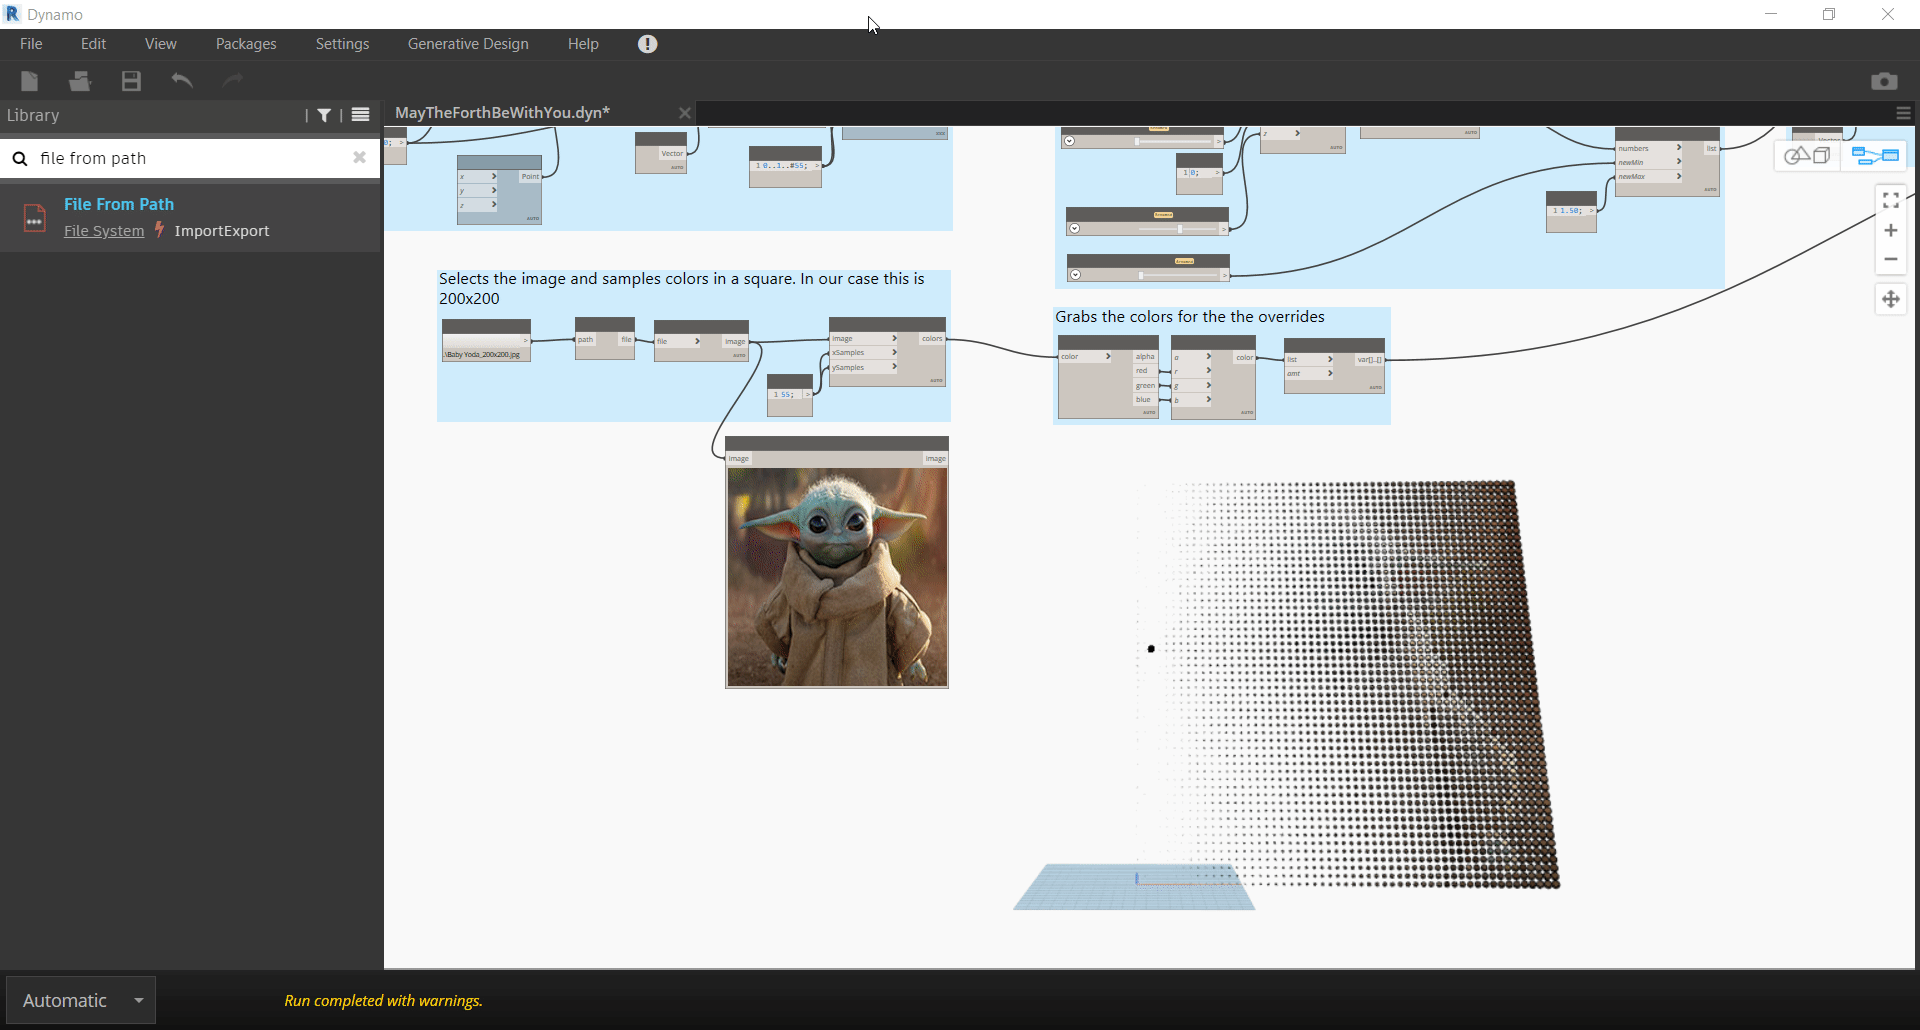Viewport: 1920px width, 1030px height.
Task: Click the path input port
Action: 586,340
